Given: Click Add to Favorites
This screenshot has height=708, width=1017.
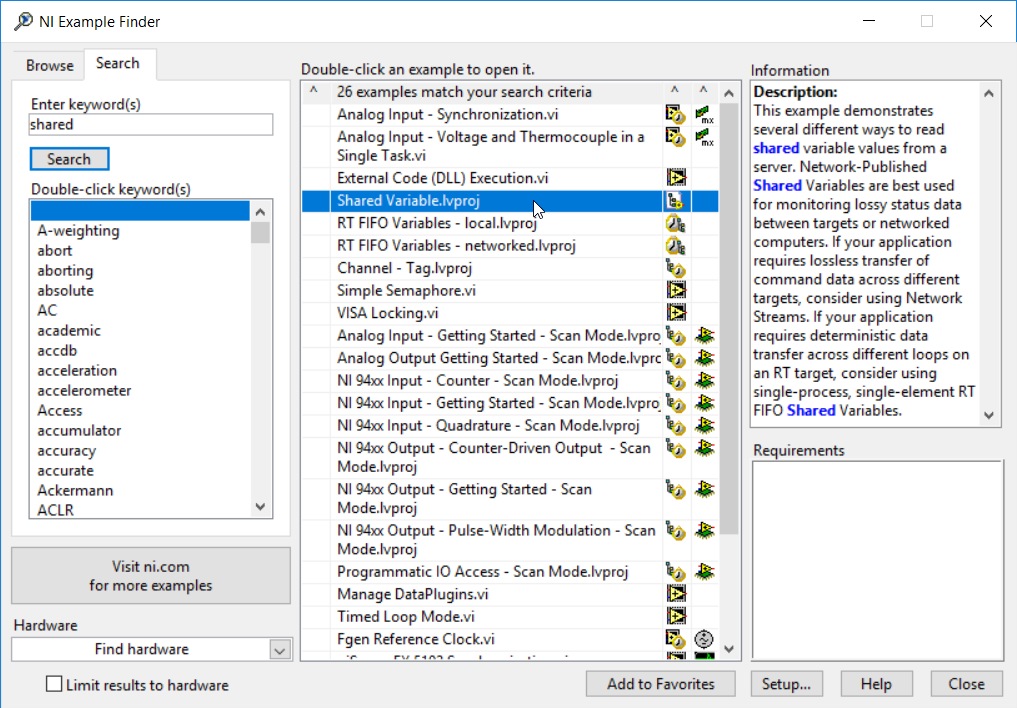Looking at the screenshot, I should point(660,684).
